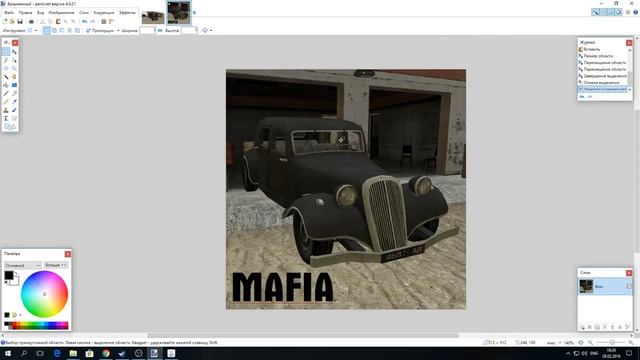Select the Pencil tool

click(6, 102)
